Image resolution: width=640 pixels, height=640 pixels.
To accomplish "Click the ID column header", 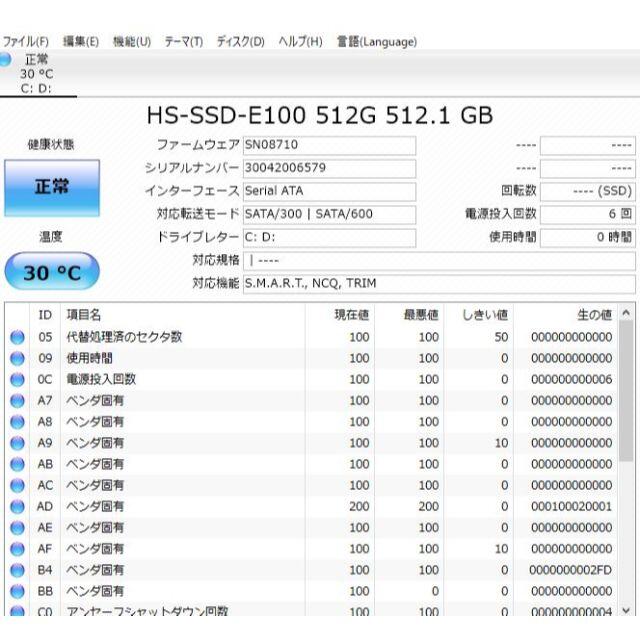I will click(x=45, y=315).
